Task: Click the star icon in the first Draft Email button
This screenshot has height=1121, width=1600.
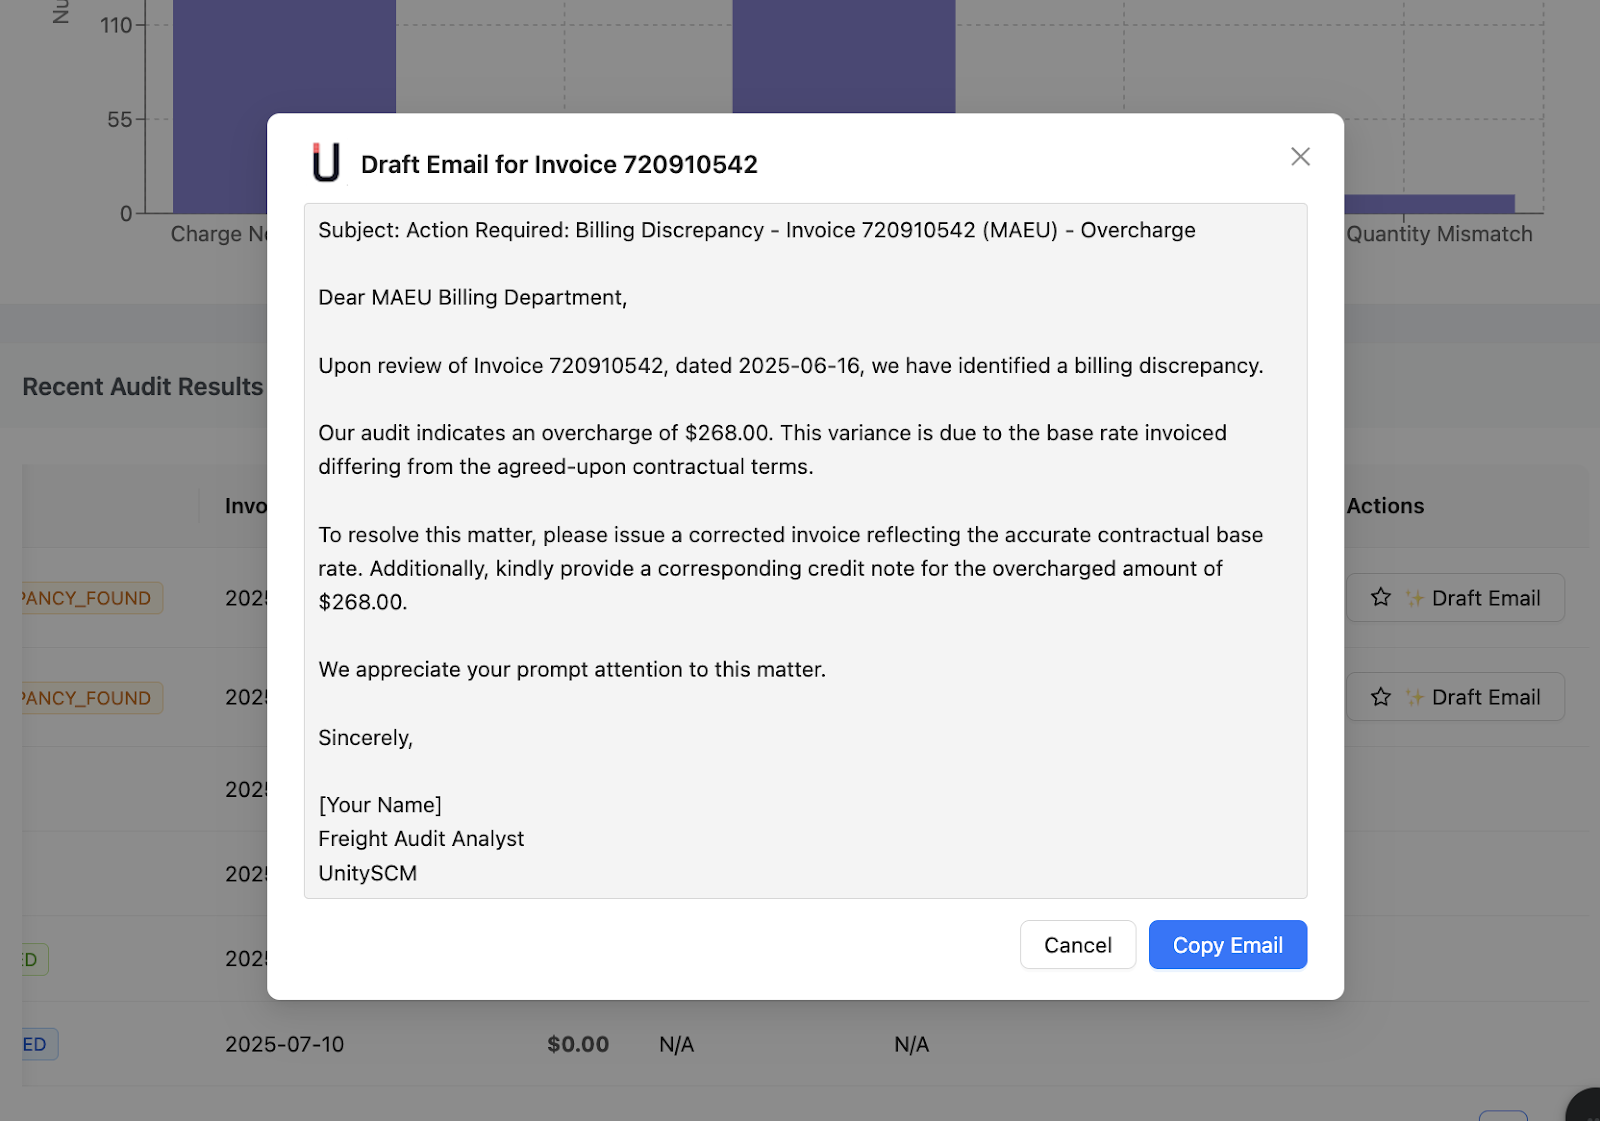Action: click(x=1381, y=597)
